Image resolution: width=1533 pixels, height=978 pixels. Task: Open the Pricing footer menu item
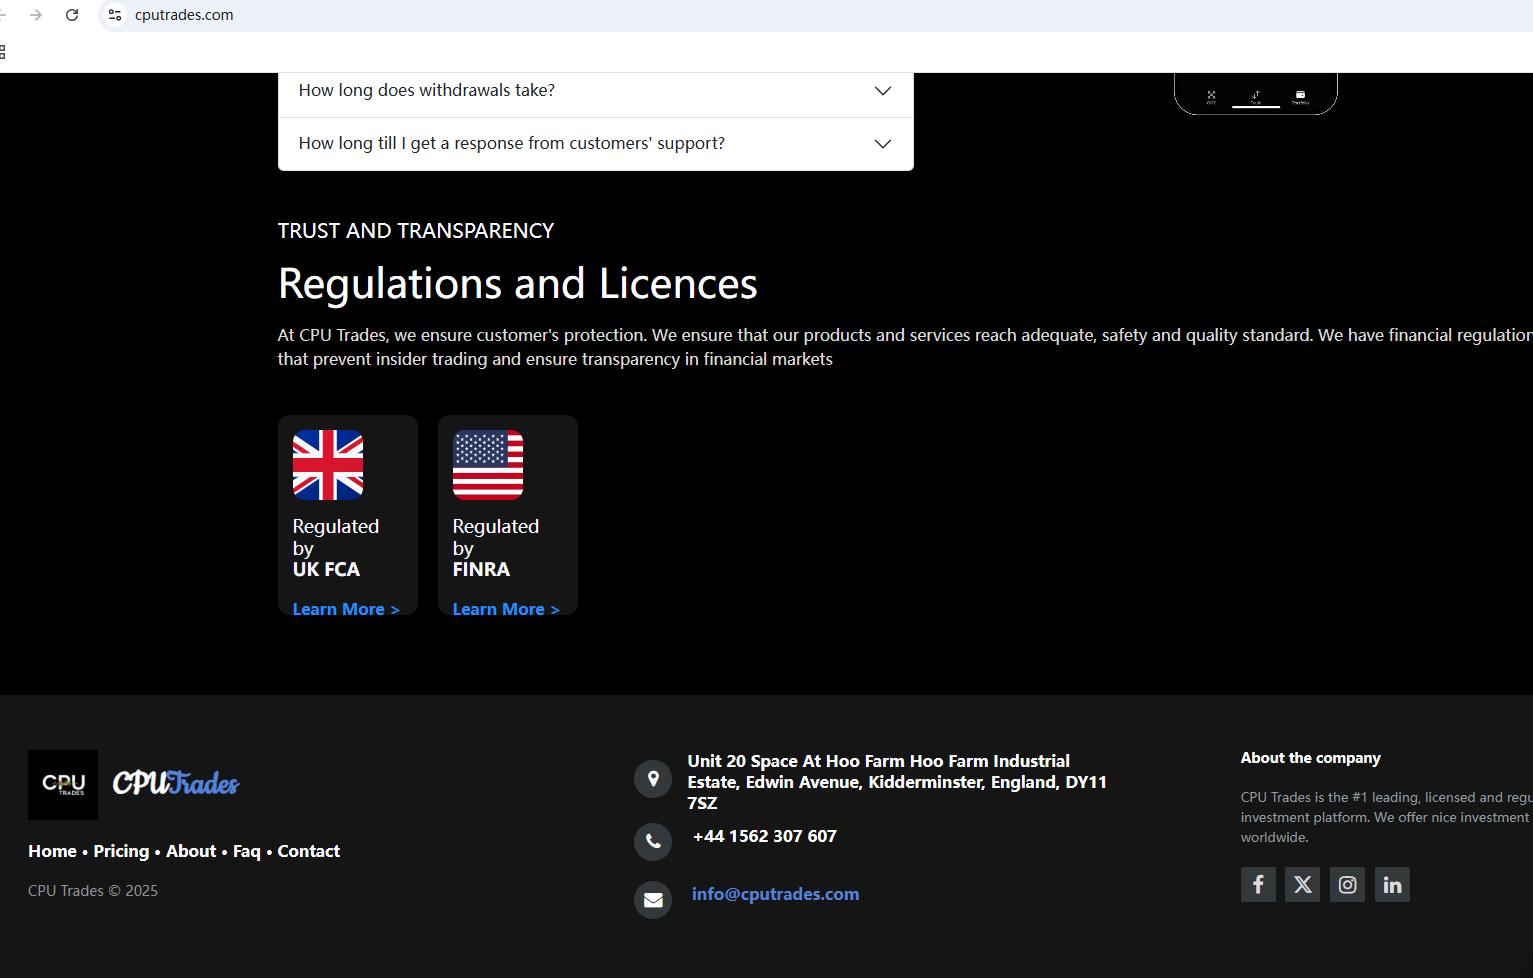click(x=121, y=851)
